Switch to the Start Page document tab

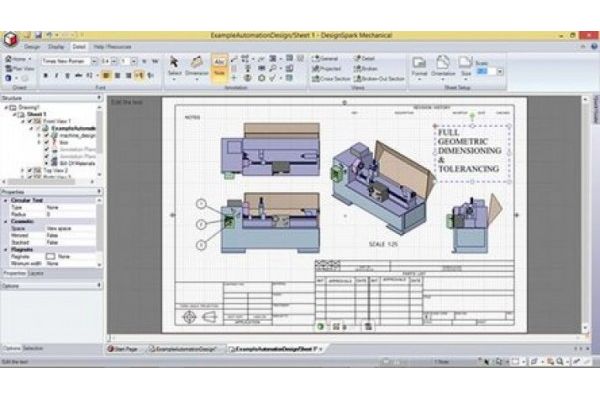click(123, 349)
